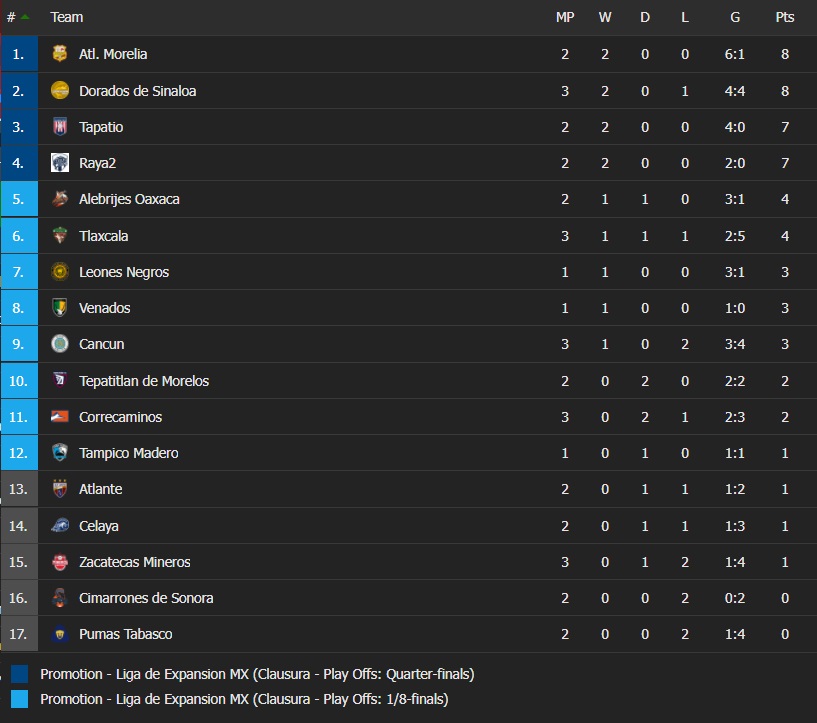817x723 pixels.
Task: Click the Pumas Tabasco crest
Action: click(x=60, y=634)
